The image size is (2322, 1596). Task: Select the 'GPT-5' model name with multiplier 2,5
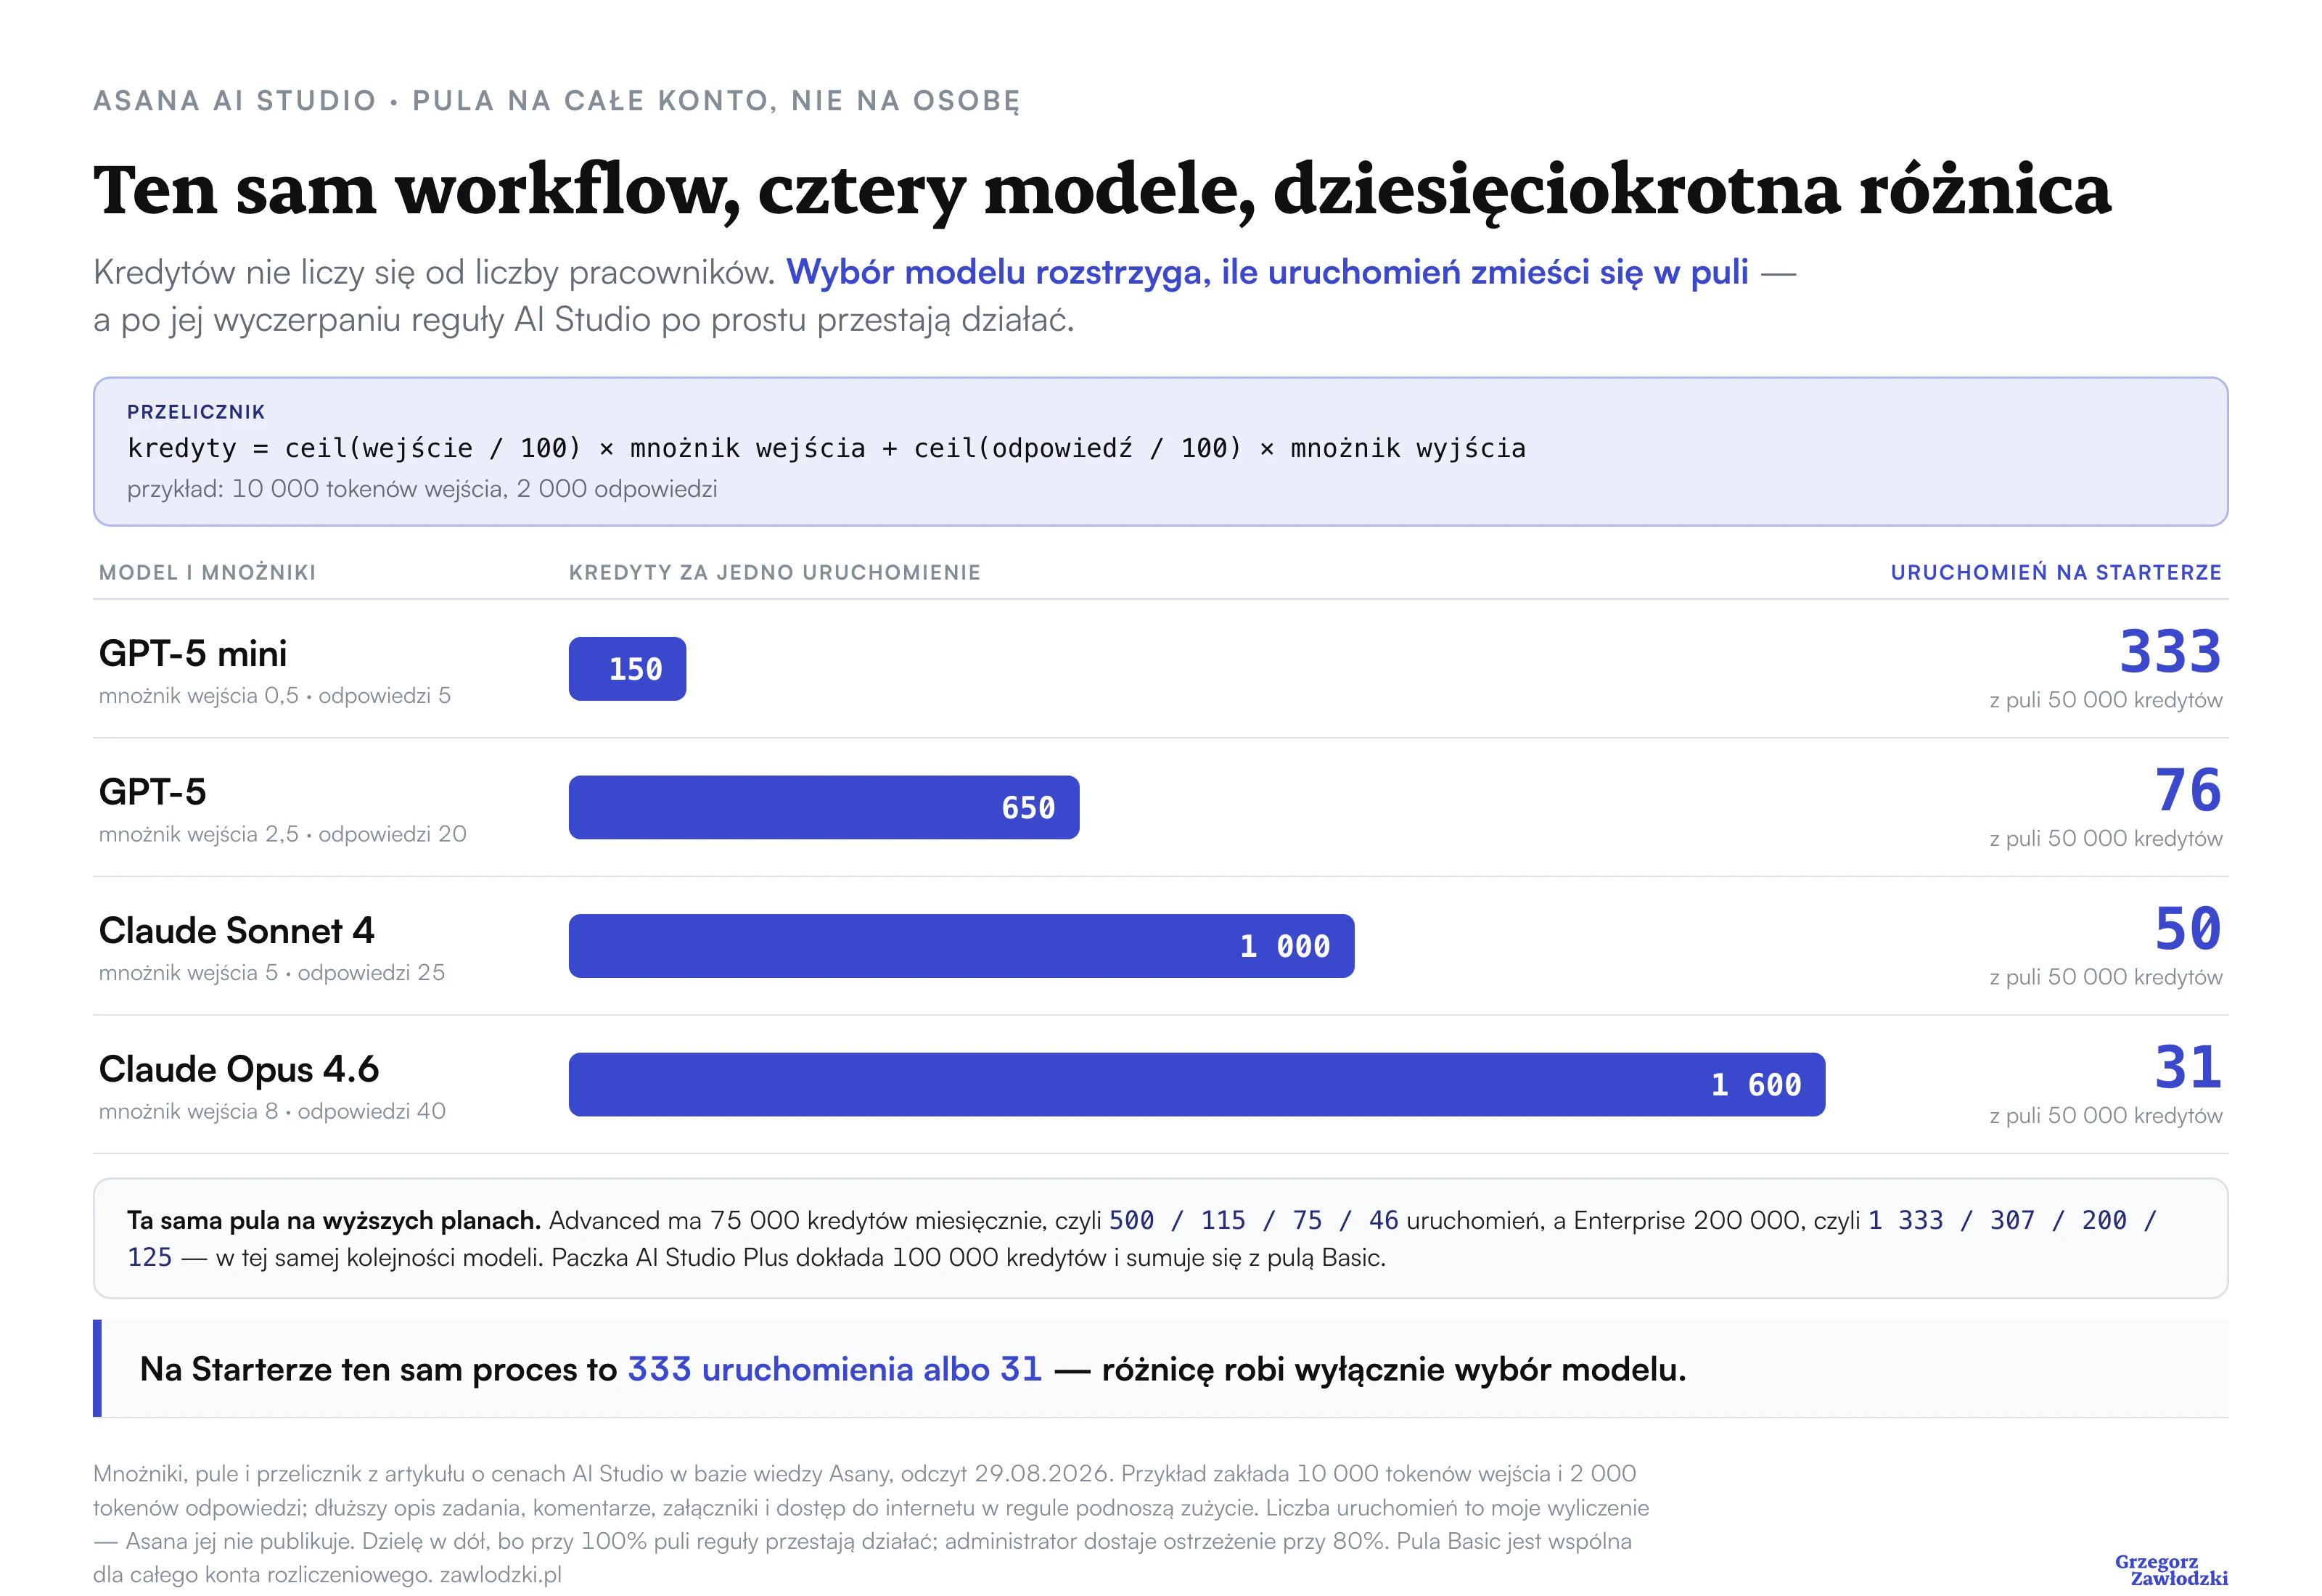click(x=153, y=792)
